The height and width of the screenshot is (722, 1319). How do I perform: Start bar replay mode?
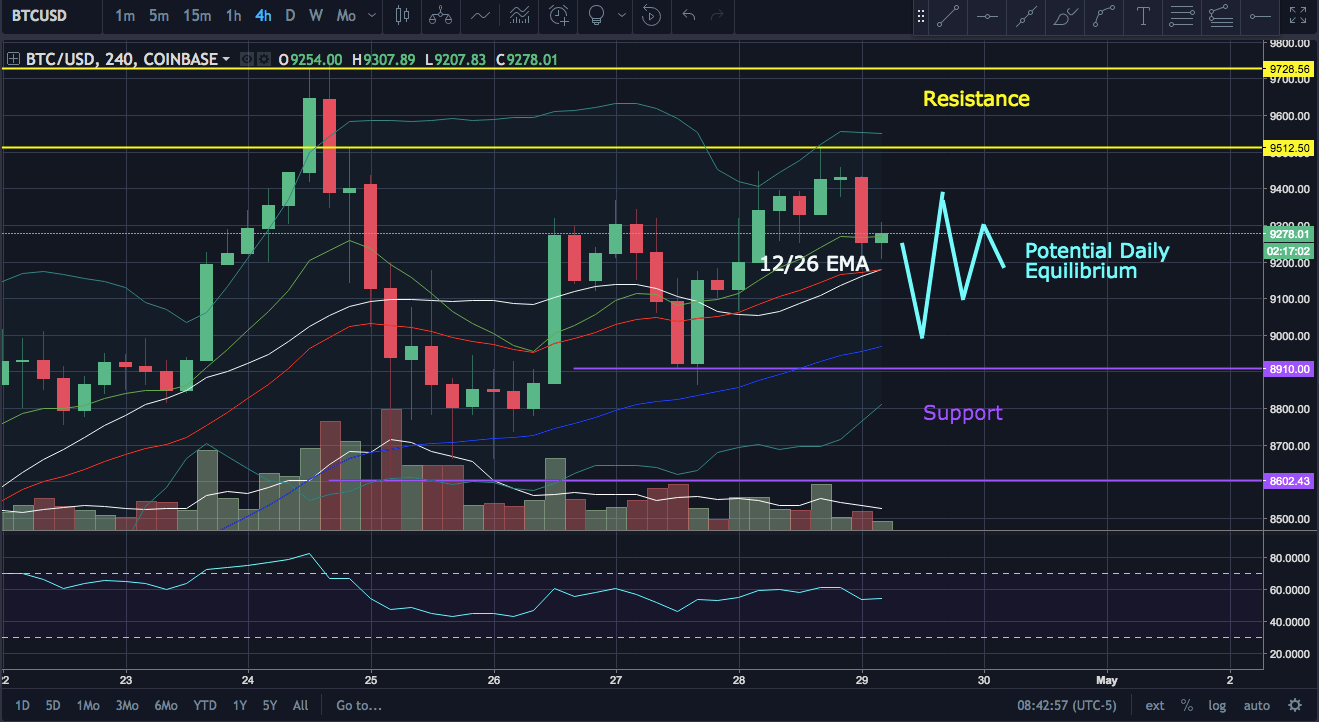[651, 15]
